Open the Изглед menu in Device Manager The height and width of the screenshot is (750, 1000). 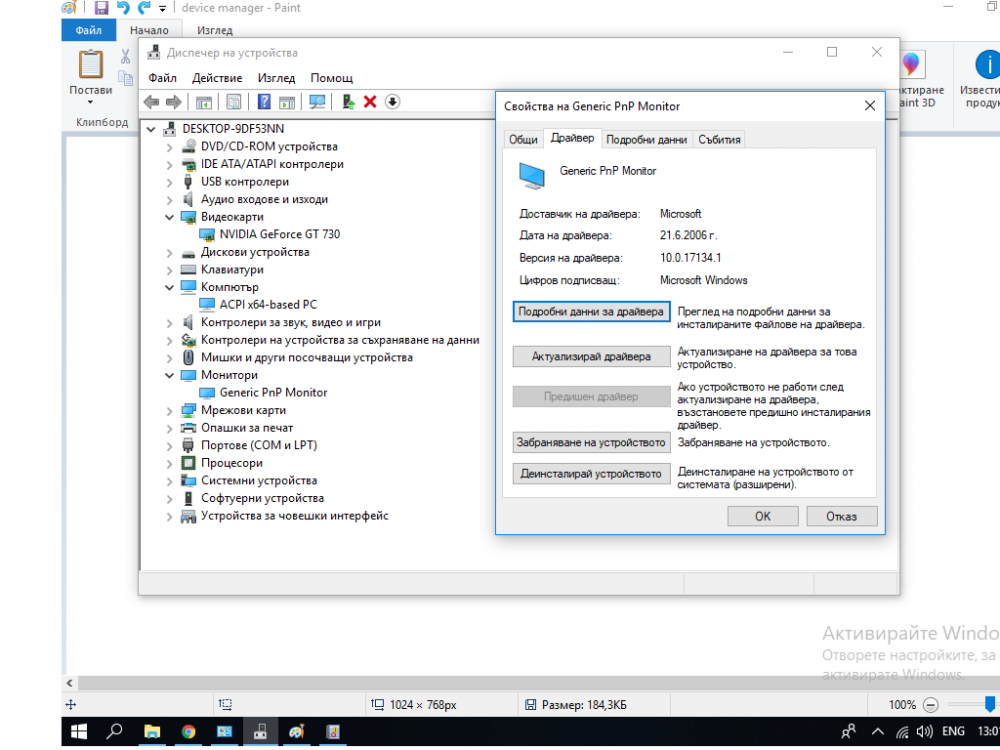click(276, 78)
